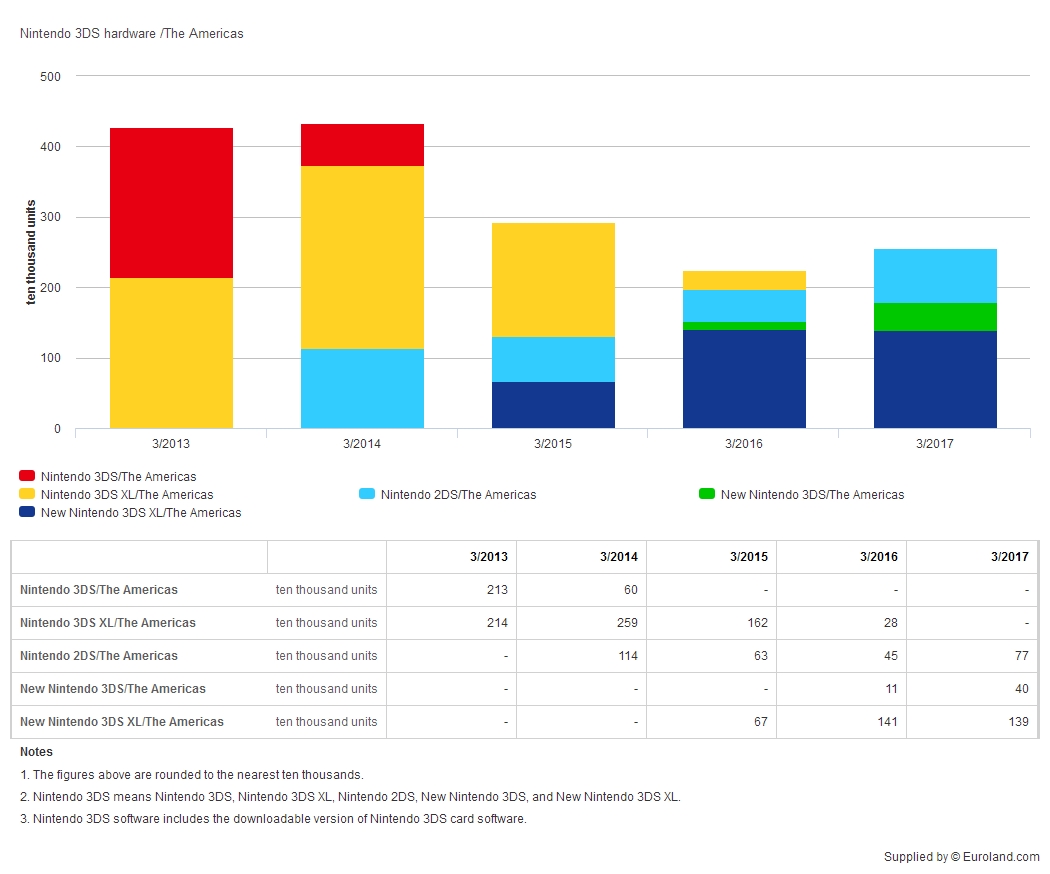Click the table cell with value 40

[x=972, y=688]
